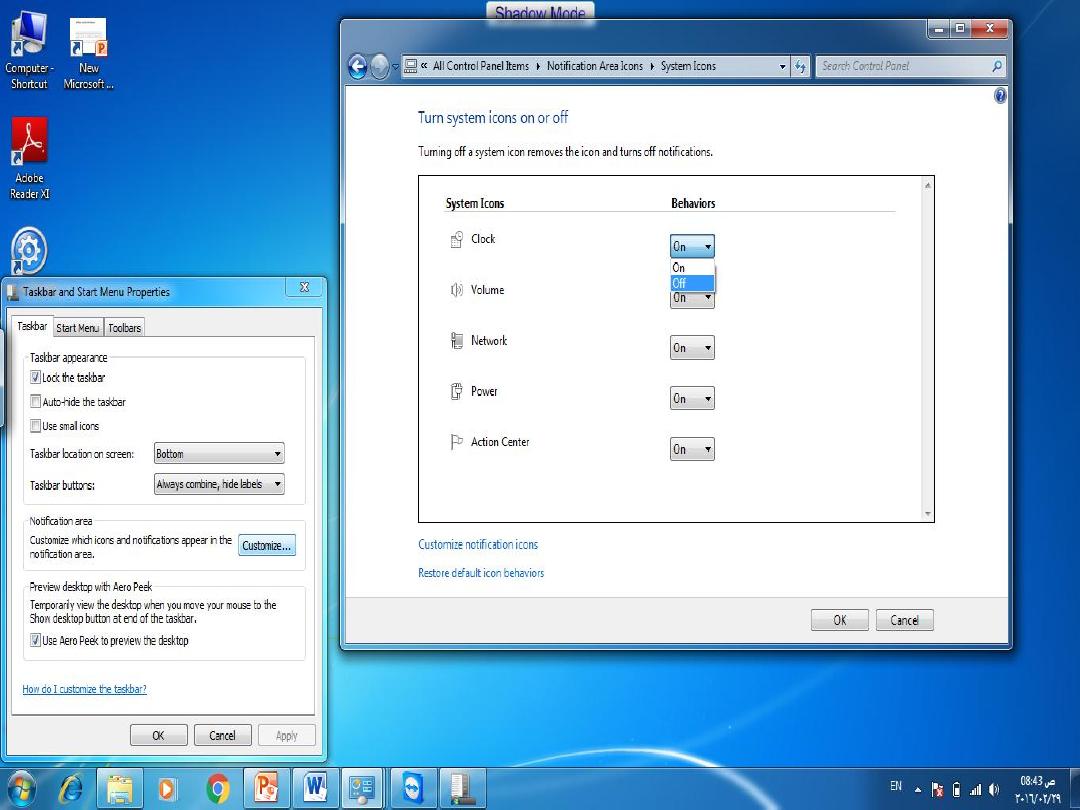Open Control Panel help question mark

[x=1000, y=96]
